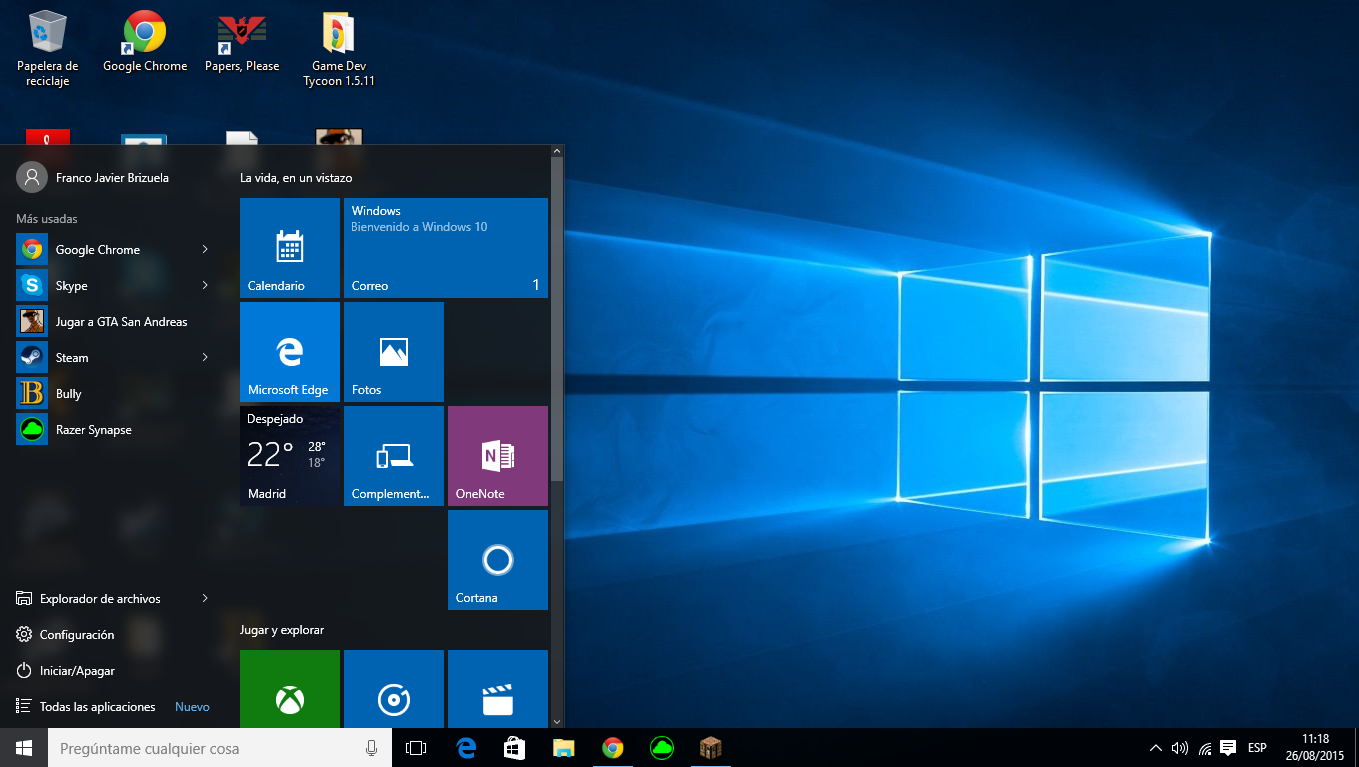This screenshot has height=767, width=1359.
Task: Open the Razer Synapse taskbar icon
Action: coord(662,748)
